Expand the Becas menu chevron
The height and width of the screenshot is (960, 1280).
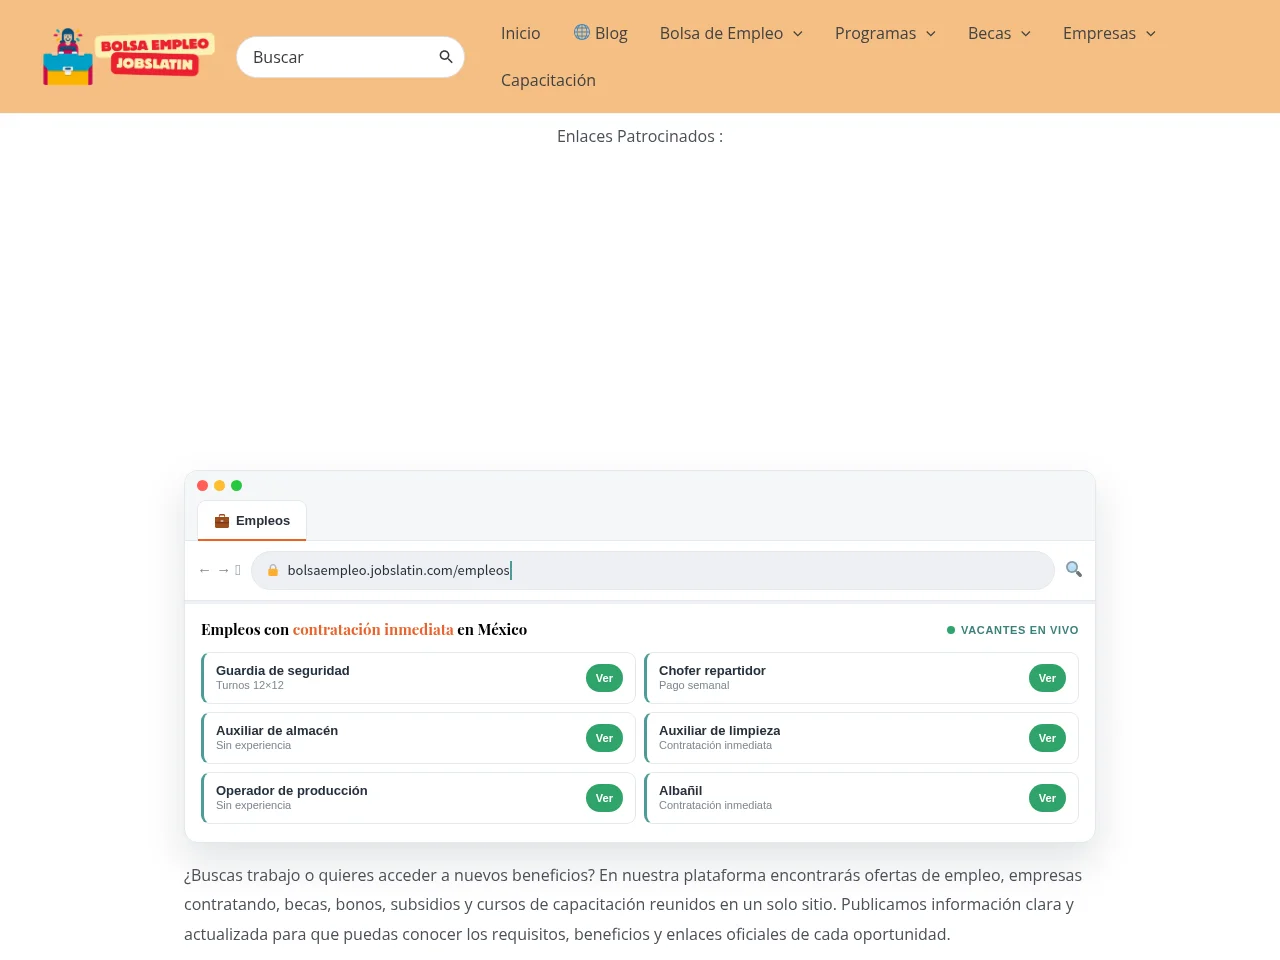tap(1026, 34)
